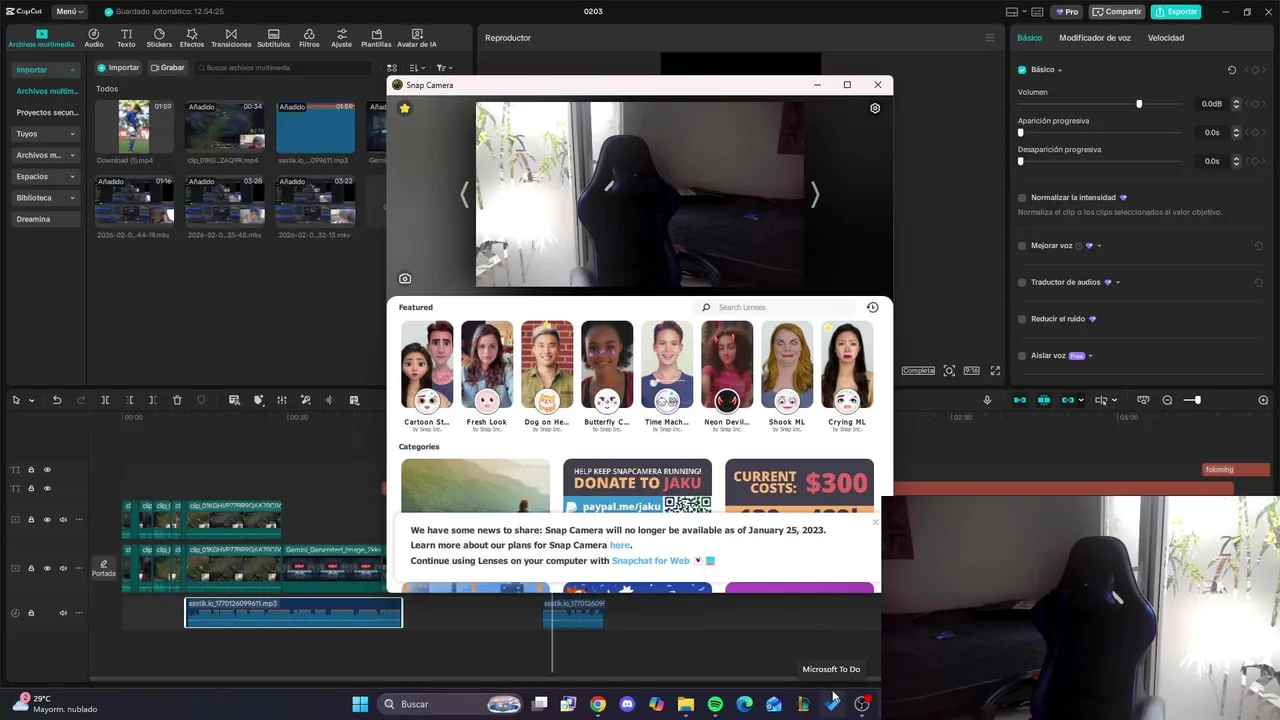This screenshot has height=720, width=1280.
Task: Click the Snap Camera favorites star icon
Action: pos(404,108)
